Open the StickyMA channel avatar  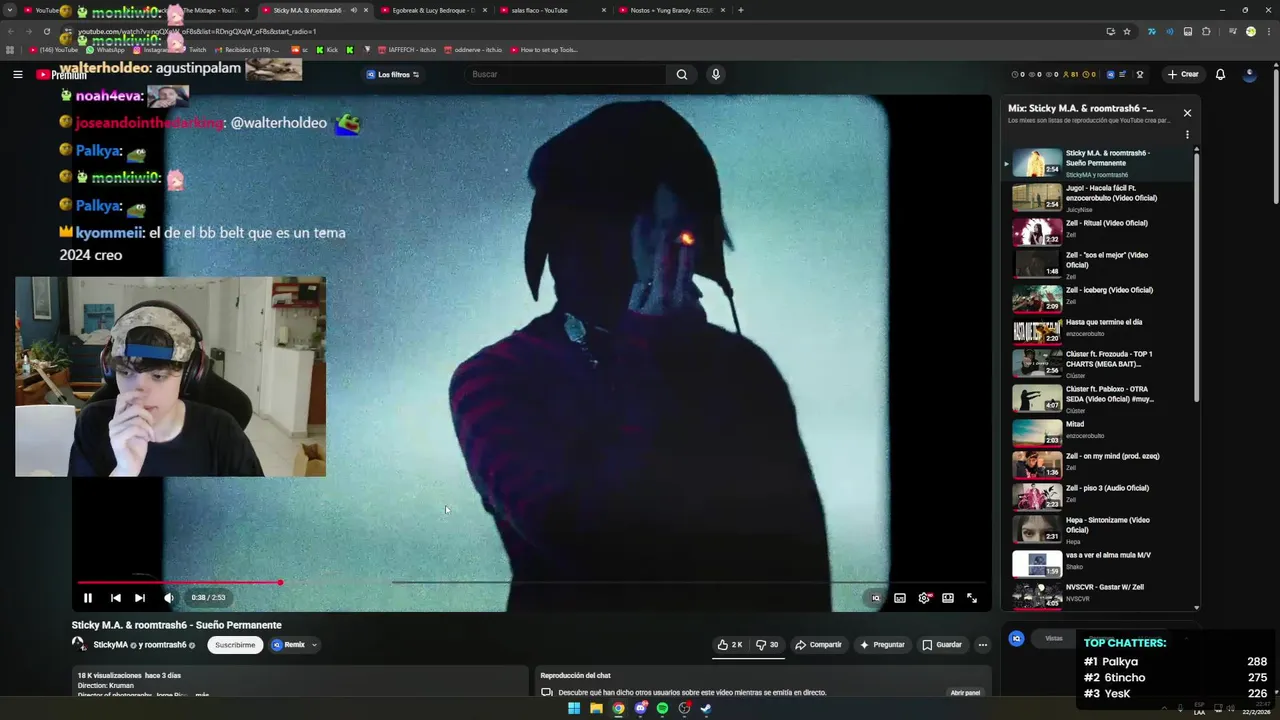click(79, 644)
